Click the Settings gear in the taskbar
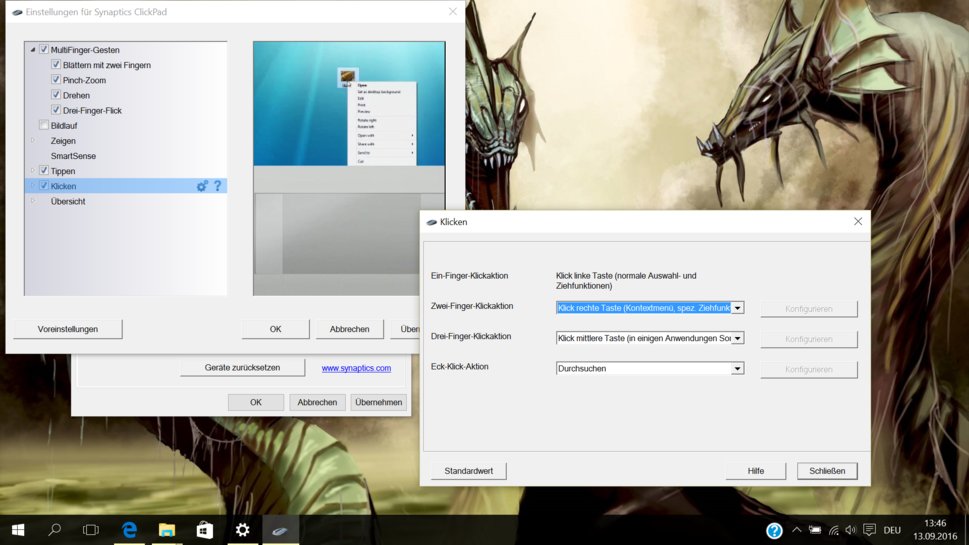Image resolution: width=969 pixels, height=545 pixels. click(242, 530)
